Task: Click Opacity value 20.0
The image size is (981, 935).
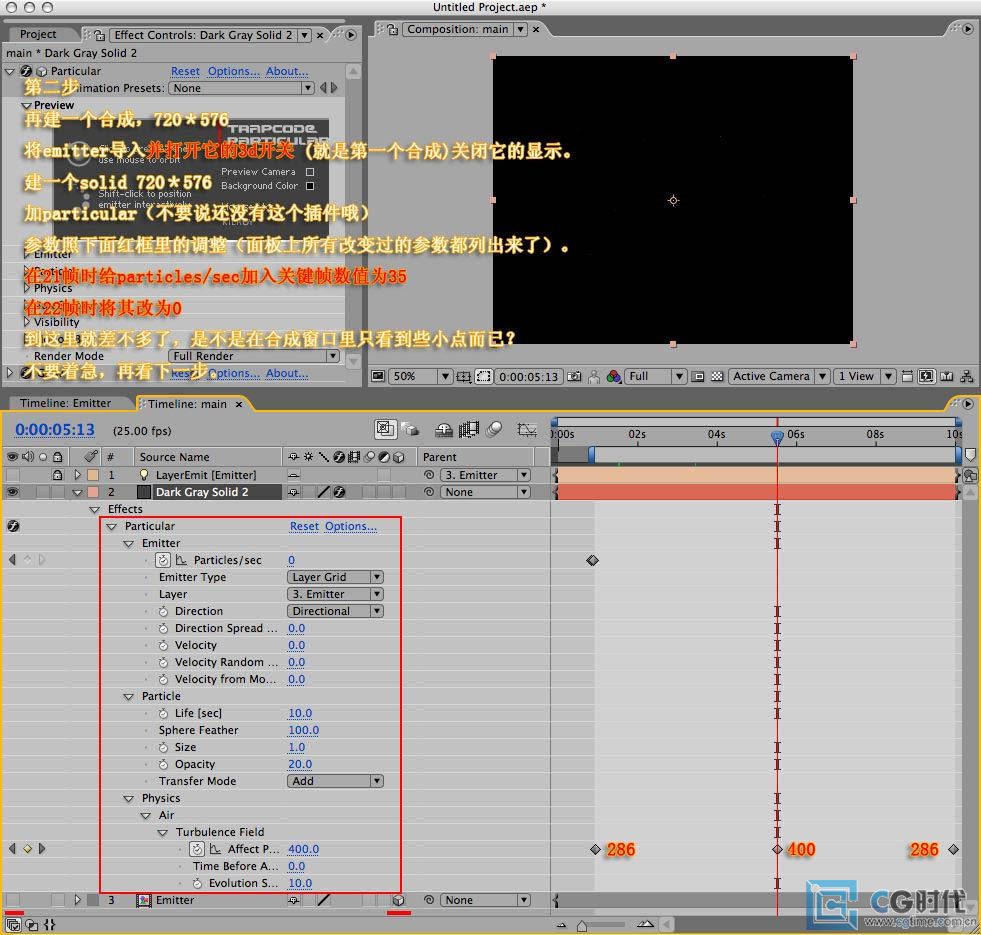Action: click(x=300, y=764)
